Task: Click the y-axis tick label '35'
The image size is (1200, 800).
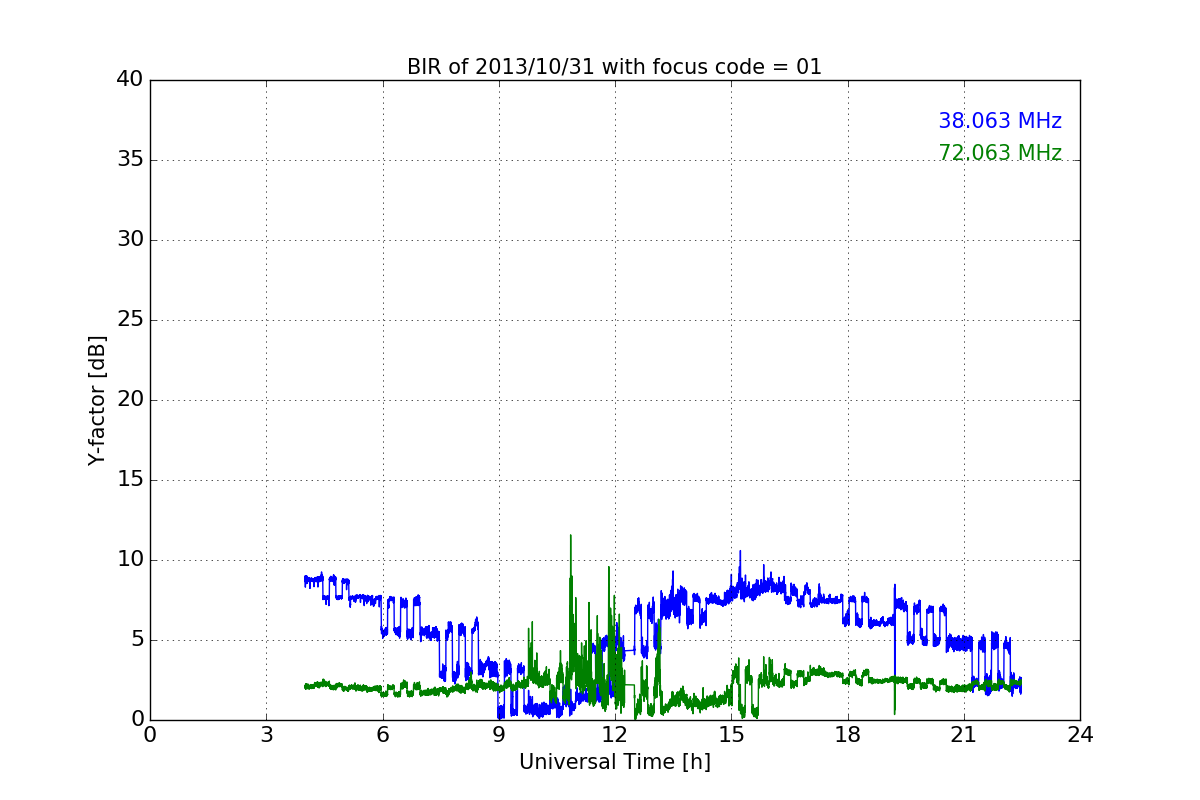Action: coord(130,160)
